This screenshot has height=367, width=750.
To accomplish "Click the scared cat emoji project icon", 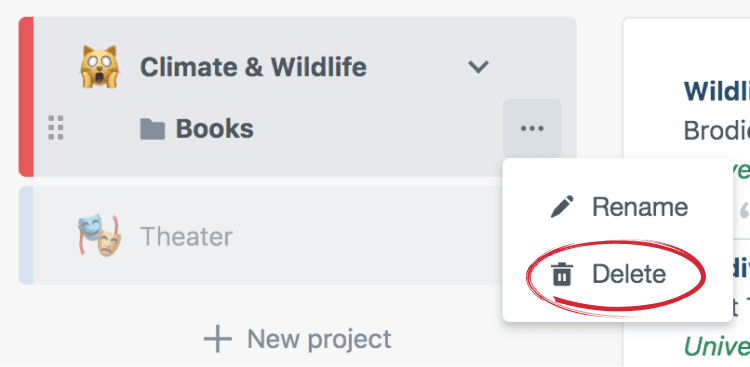I will 99,67.
